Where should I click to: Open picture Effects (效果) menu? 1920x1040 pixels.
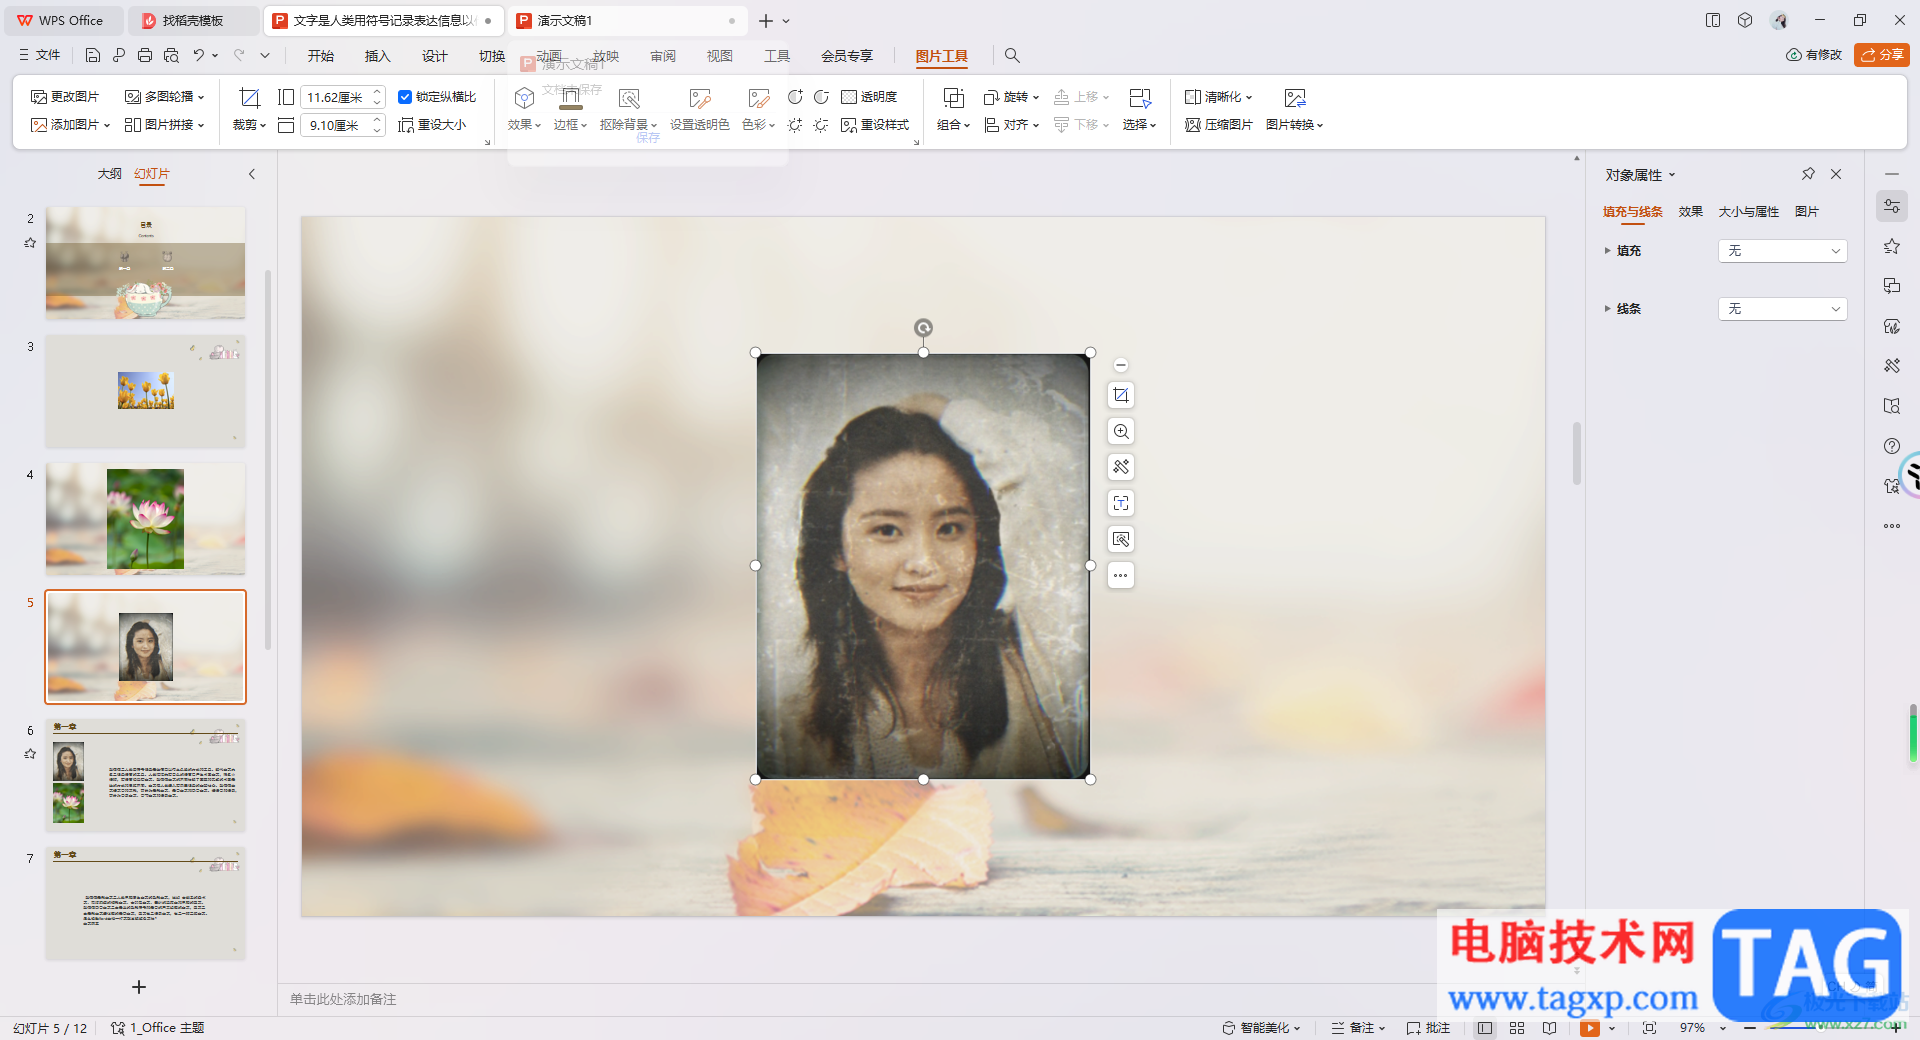pyautogui.click(x=524, y=110)
